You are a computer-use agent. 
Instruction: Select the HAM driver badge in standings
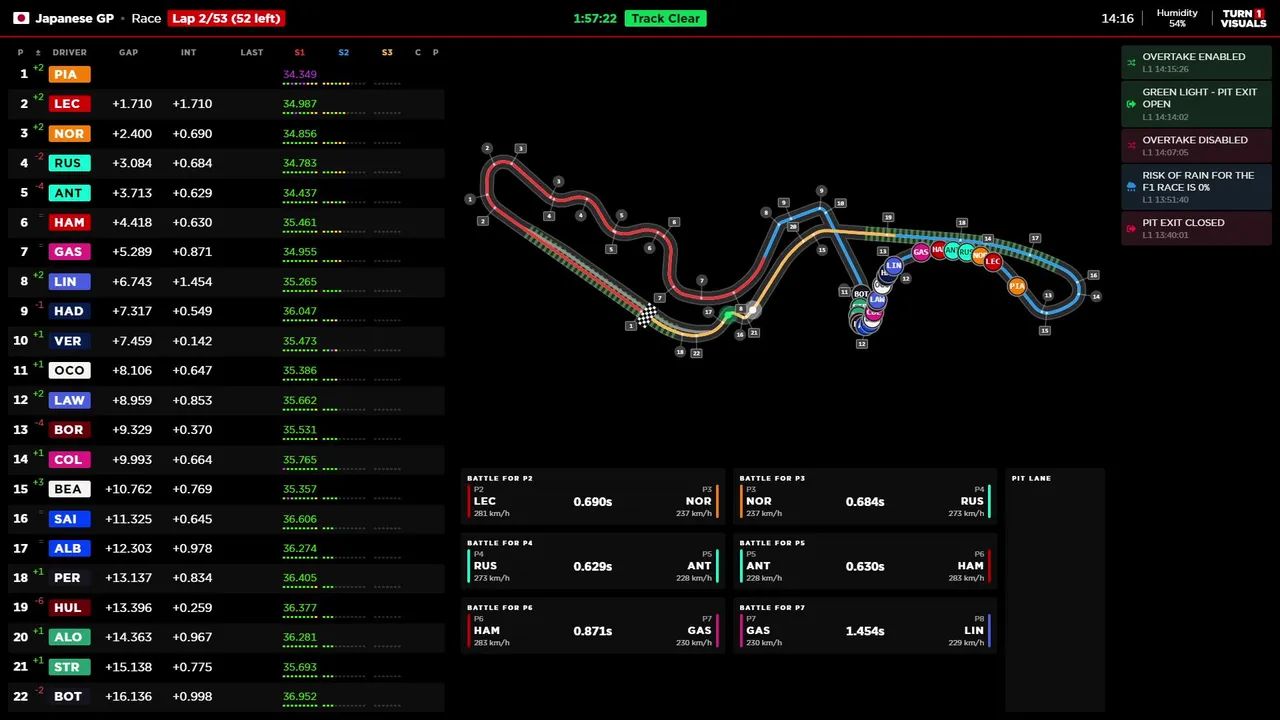(x=69, y=222)
